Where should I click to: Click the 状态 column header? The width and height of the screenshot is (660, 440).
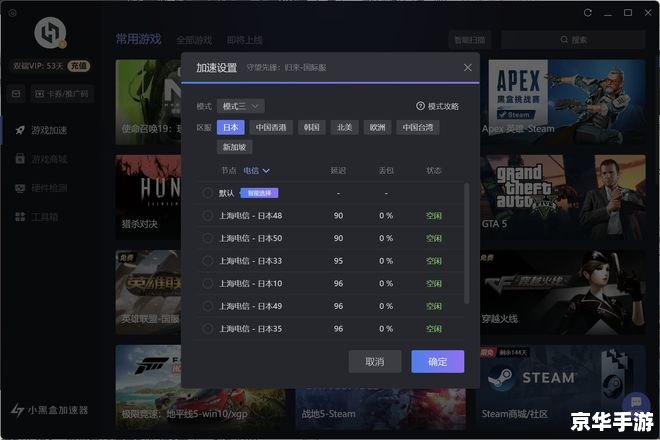(434, 171)
